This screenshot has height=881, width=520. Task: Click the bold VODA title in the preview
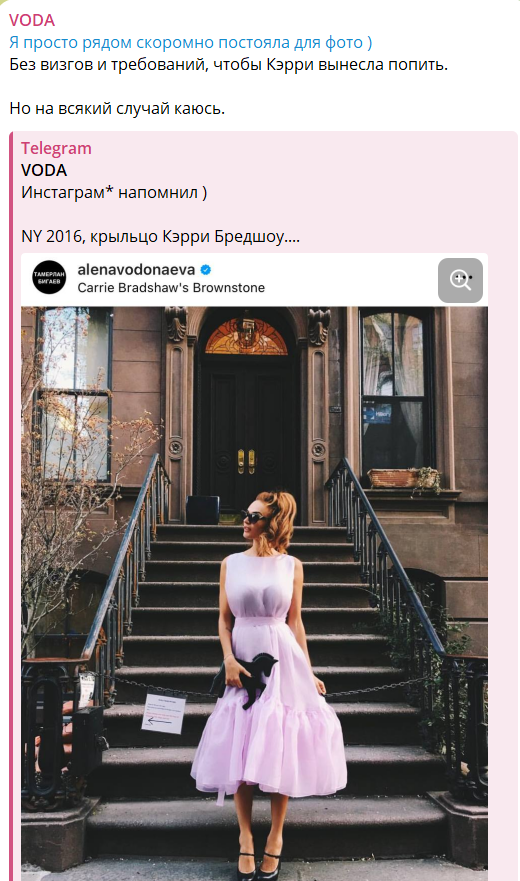tap(44, 170)
